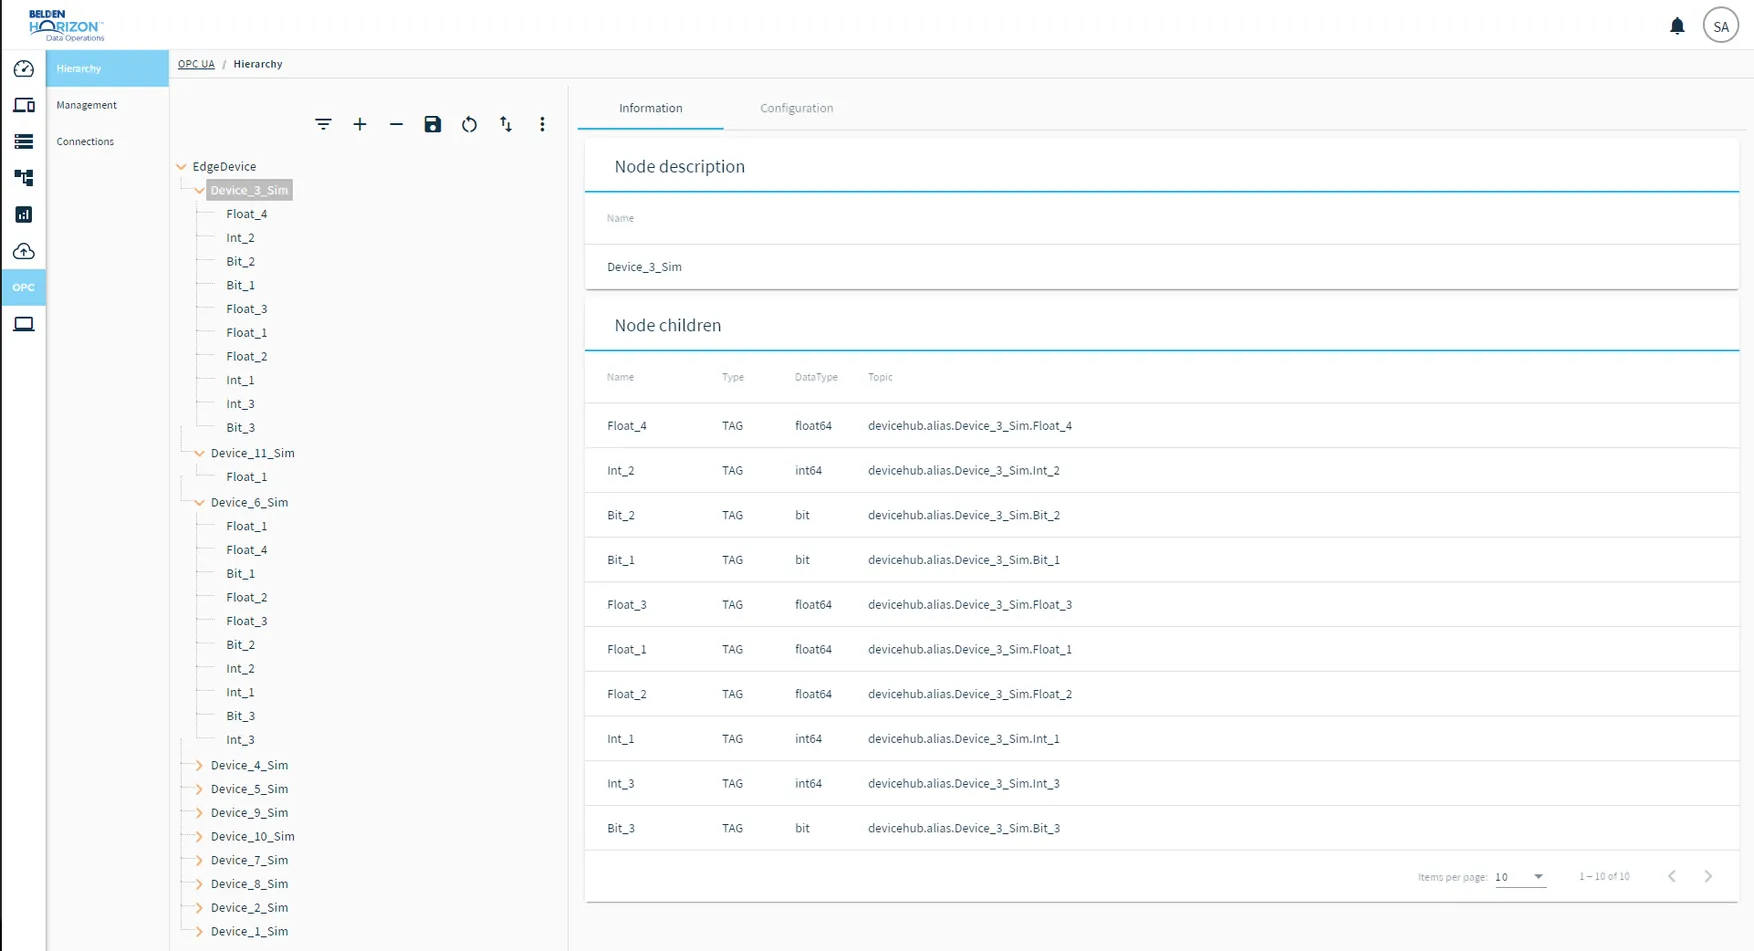Select Device_9_Sim in the tree
This screenshot has width=1754, height=951.
249,813
